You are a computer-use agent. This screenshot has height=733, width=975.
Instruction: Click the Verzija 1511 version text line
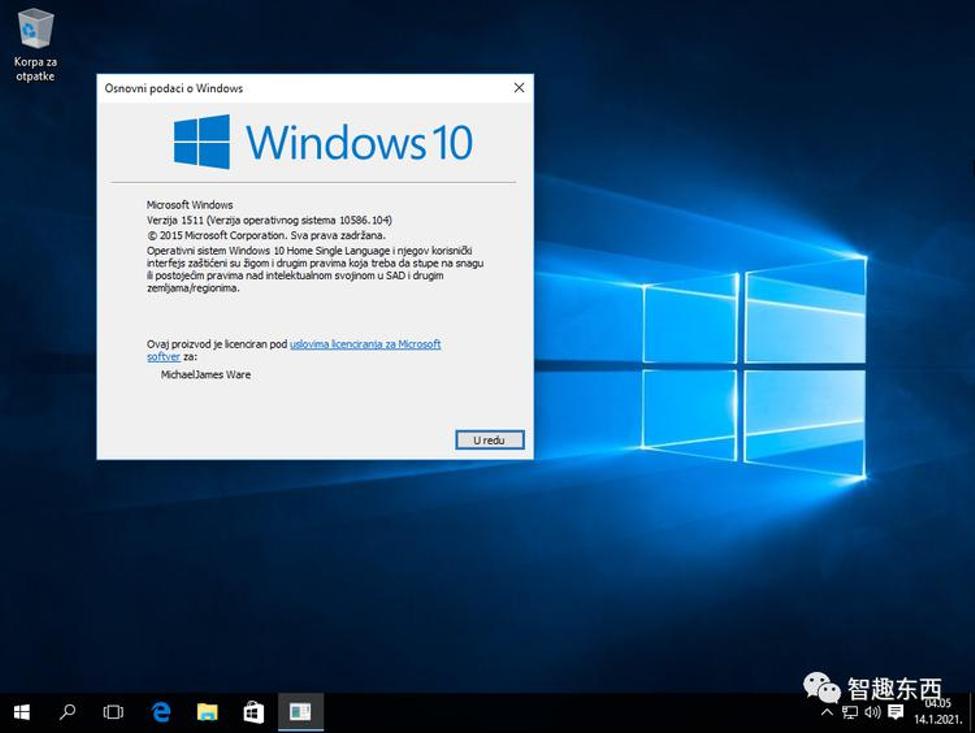pyautogui.click(x=268, y=220)
